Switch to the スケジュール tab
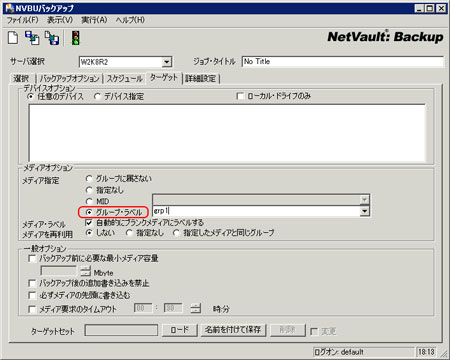Image resolution: width=450 pixels, height=360 pixels. point(124,79)
